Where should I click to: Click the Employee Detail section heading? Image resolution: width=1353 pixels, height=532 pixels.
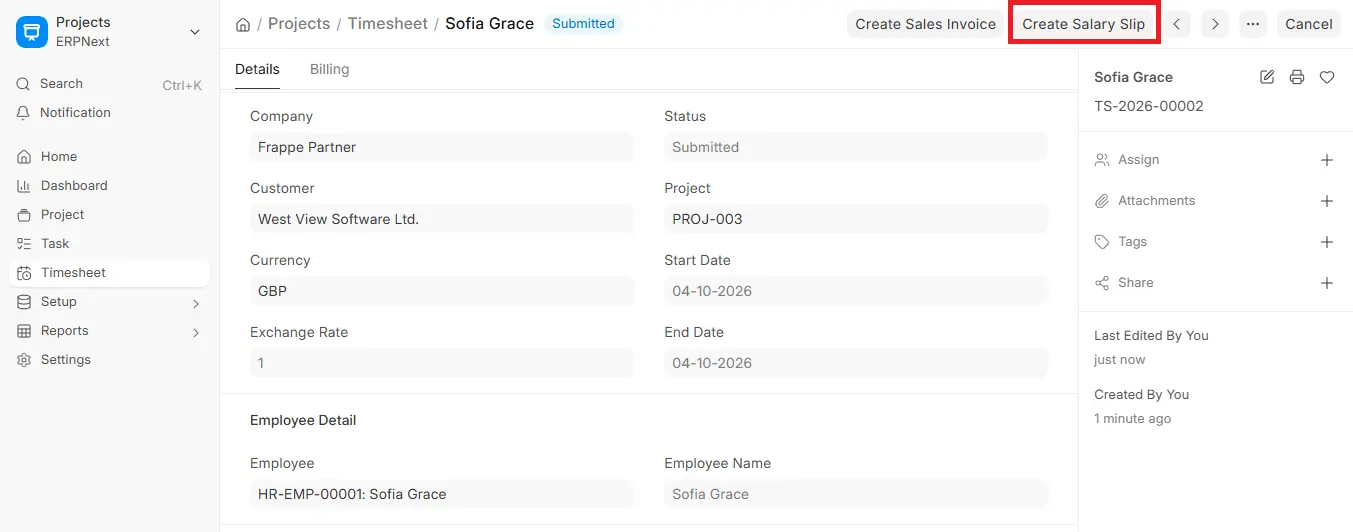click(x=303, y=420)
